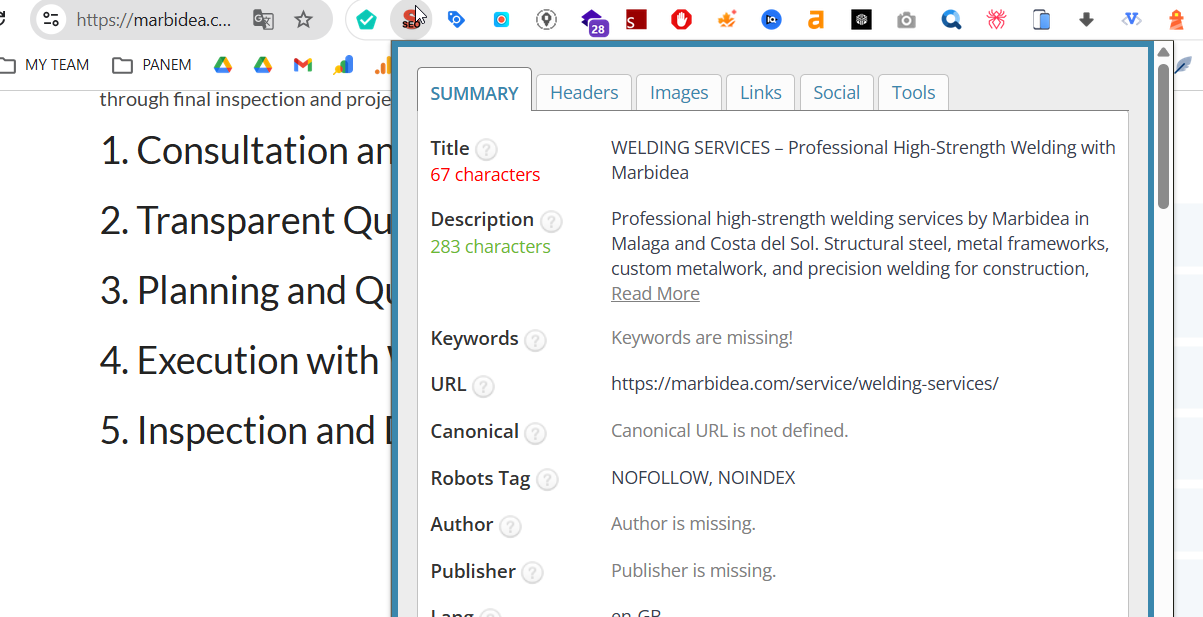Open the Looker Studio bar-chart bookmark beside Gmail
Screen dimensions: 1203x617
pos(343,65)
